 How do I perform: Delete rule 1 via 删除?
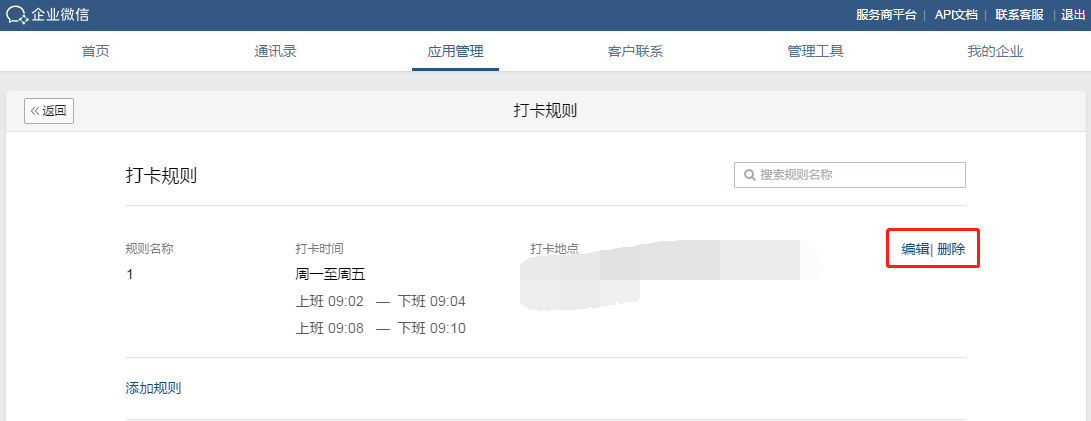pos(951,249)
